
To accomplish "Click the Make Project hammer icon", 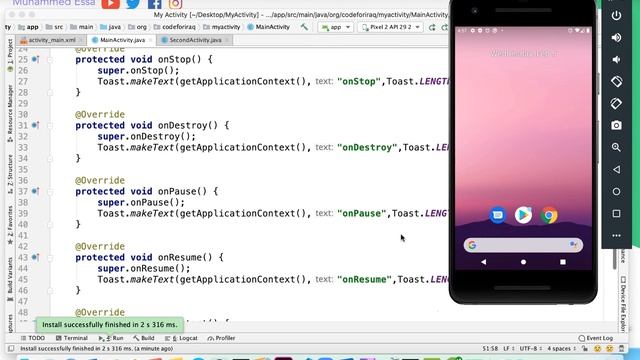I will (x=304, y=27).
